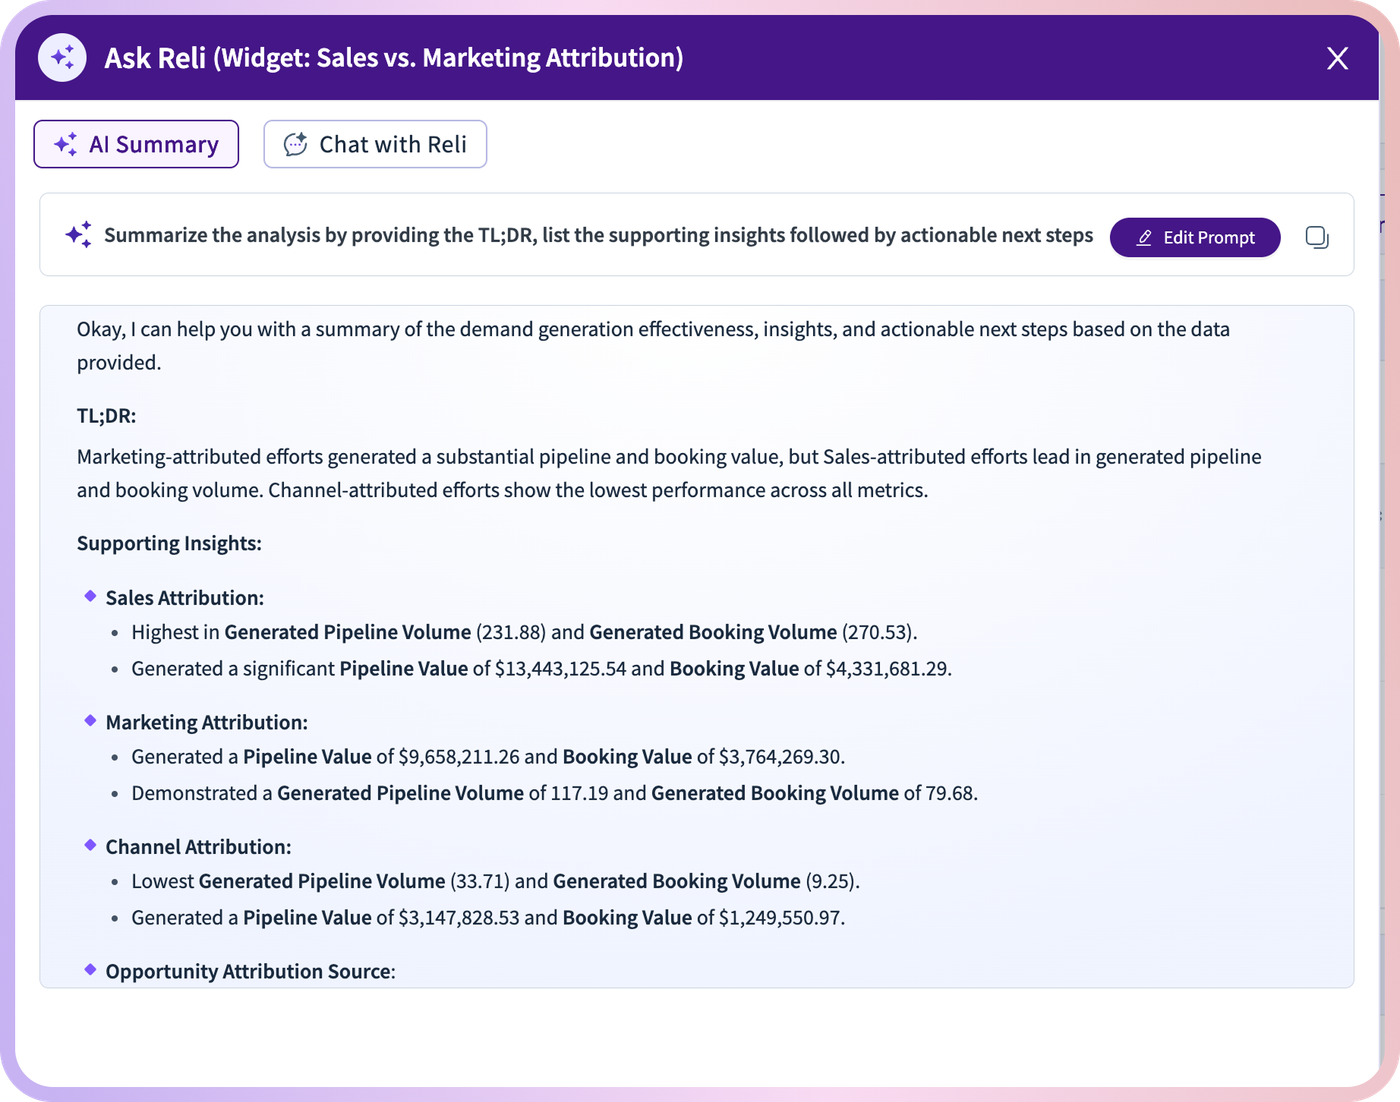Image resolution: width=1400 pixels, height=1102 pixels.
Task: Open the Chat with Reli tab
Action: [375, 144]
